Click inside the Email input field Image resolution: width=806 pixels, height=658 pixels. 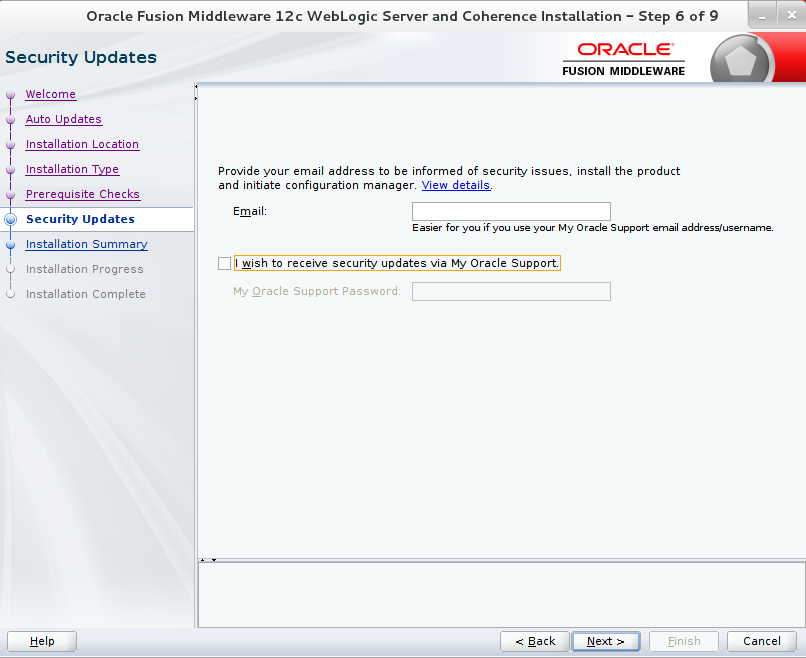tap(511, 211)
